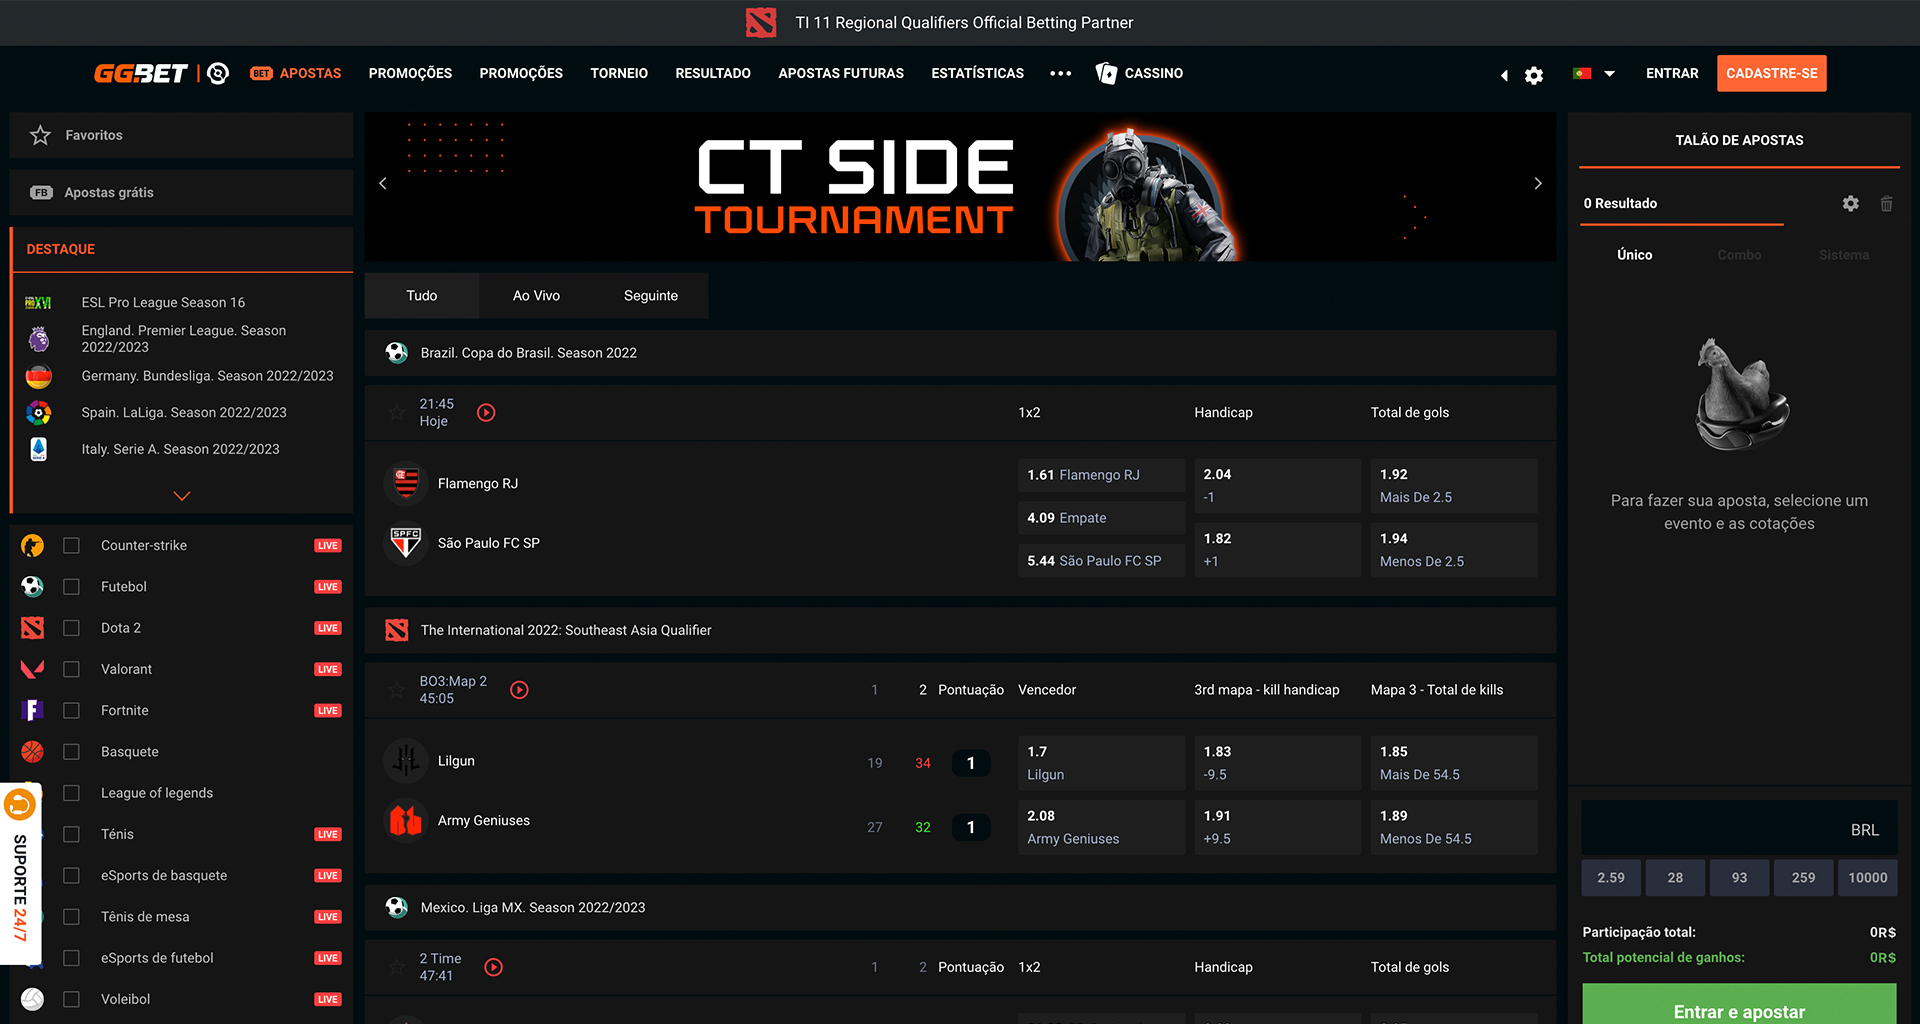The width and height of the screenshot is (1920, 1024).
Task: Click the Basquete basketball icon
Action: click(32, 751)
